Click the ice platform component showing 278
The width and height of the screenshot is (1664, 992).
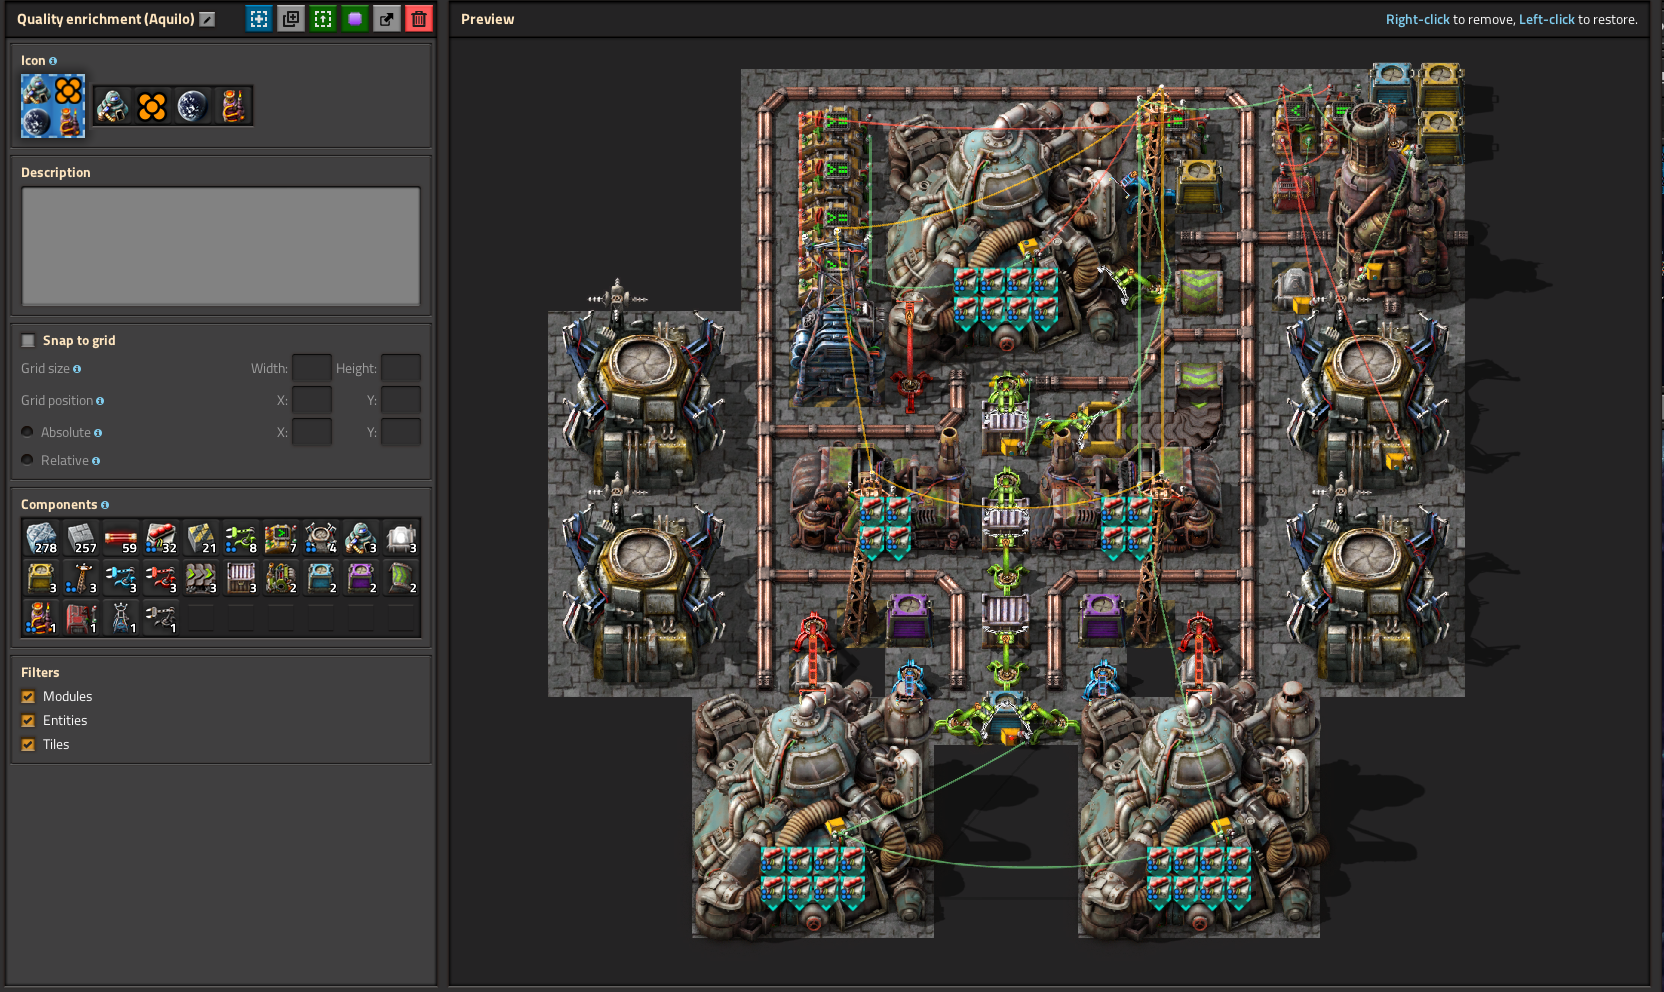pyautogui.click(x=41, y=538)
